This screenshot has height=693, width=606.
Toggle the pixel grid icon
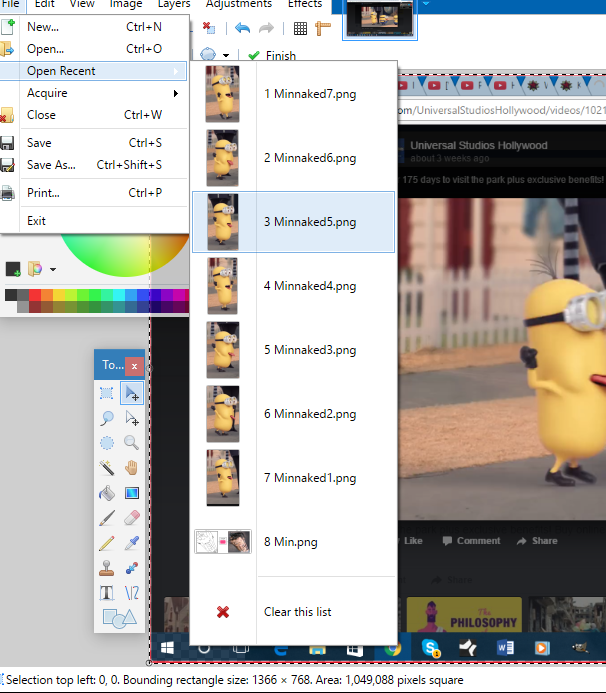tap(300, 29)
